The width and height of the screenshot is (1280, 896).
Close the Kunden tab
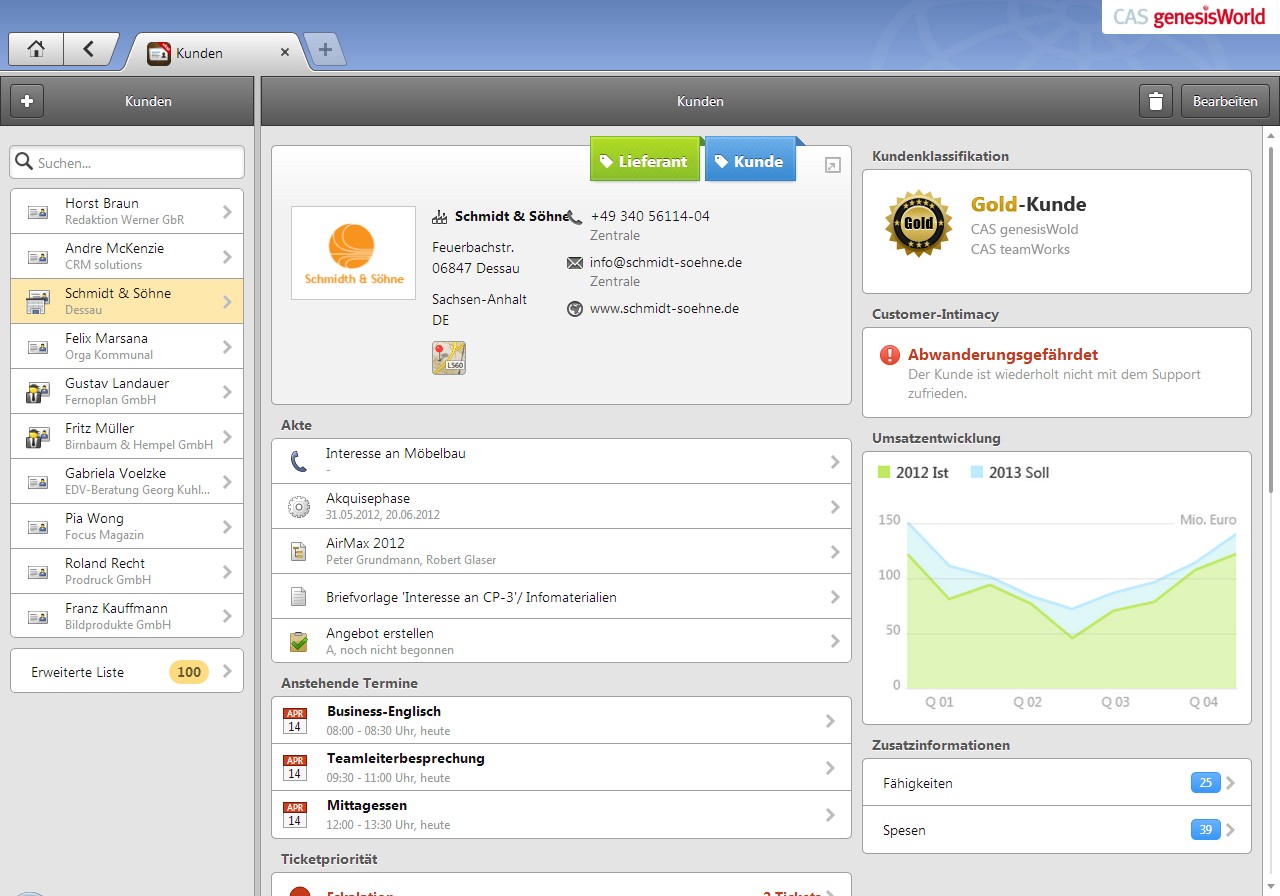coord(285,53)
